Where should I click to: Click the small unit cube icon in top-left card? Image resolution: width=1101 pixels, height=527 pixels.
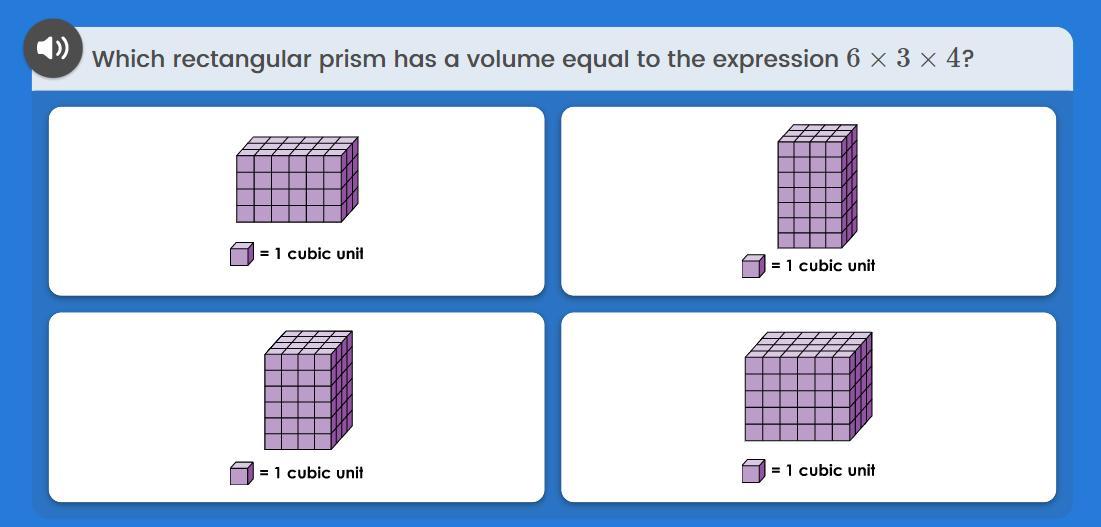[x=241, y=255]
